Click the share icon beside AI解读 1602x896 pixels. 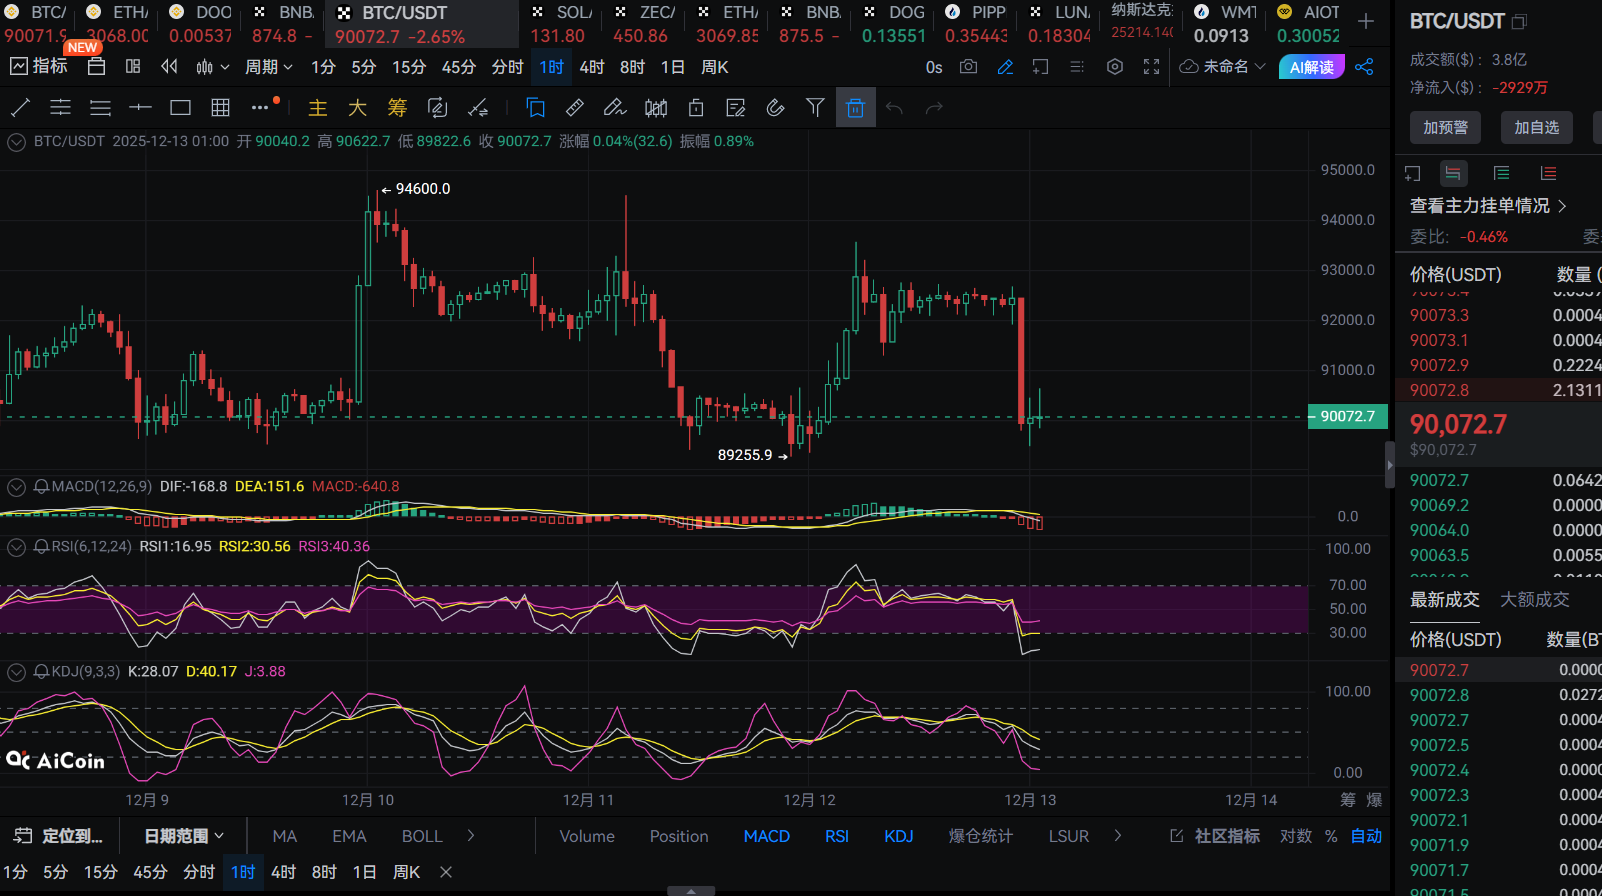[1364, 67]
